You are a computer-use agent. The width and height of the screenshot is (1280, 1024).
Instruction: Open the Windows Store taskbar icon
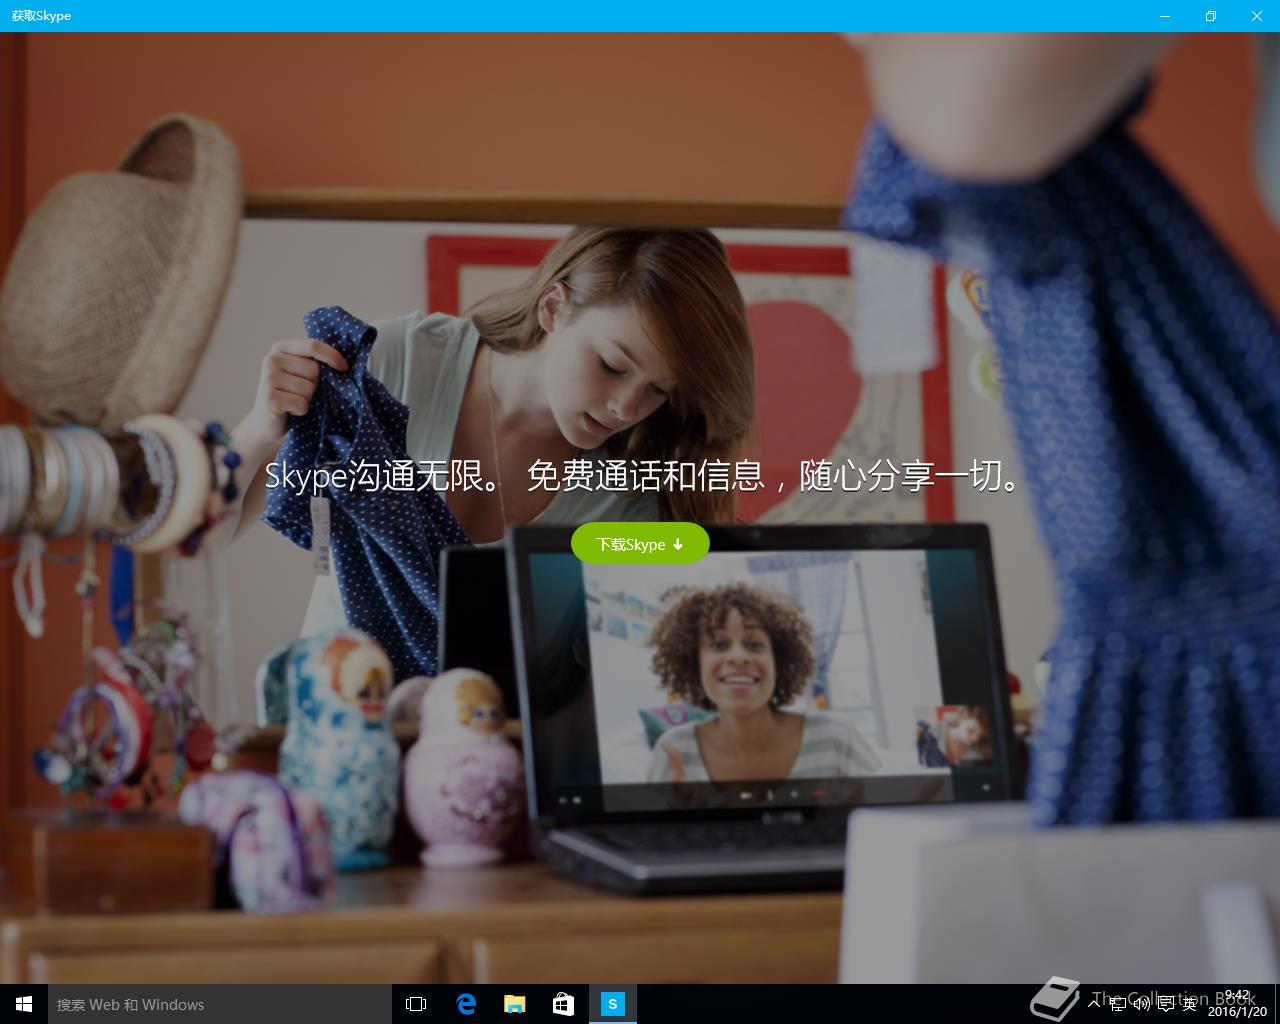(564, 1004)
